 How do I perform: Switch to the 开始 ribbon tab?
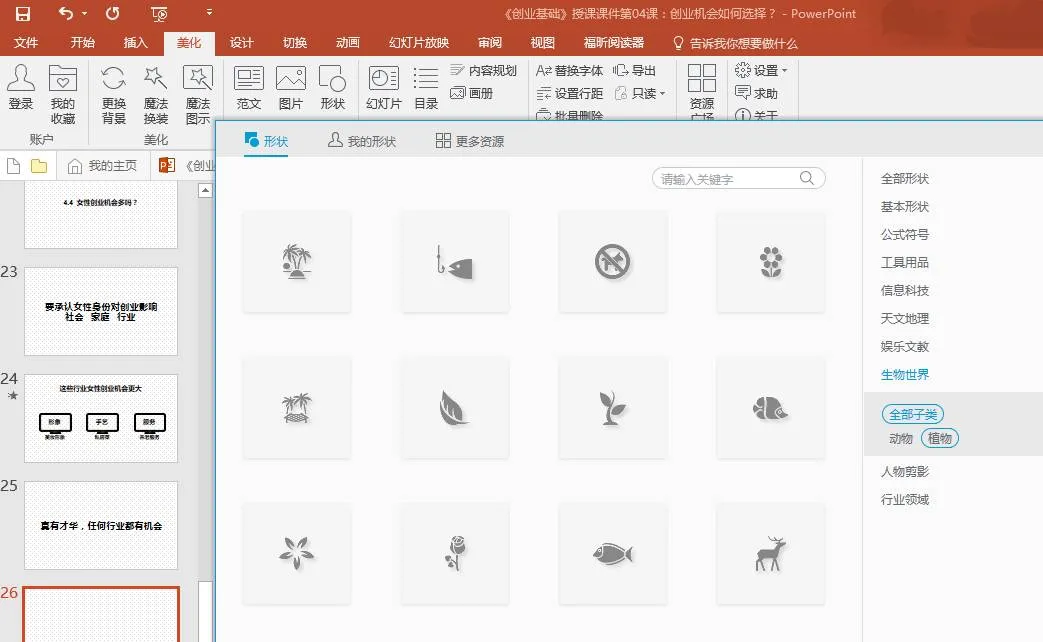pyautogui.click(x=82, y=43)
